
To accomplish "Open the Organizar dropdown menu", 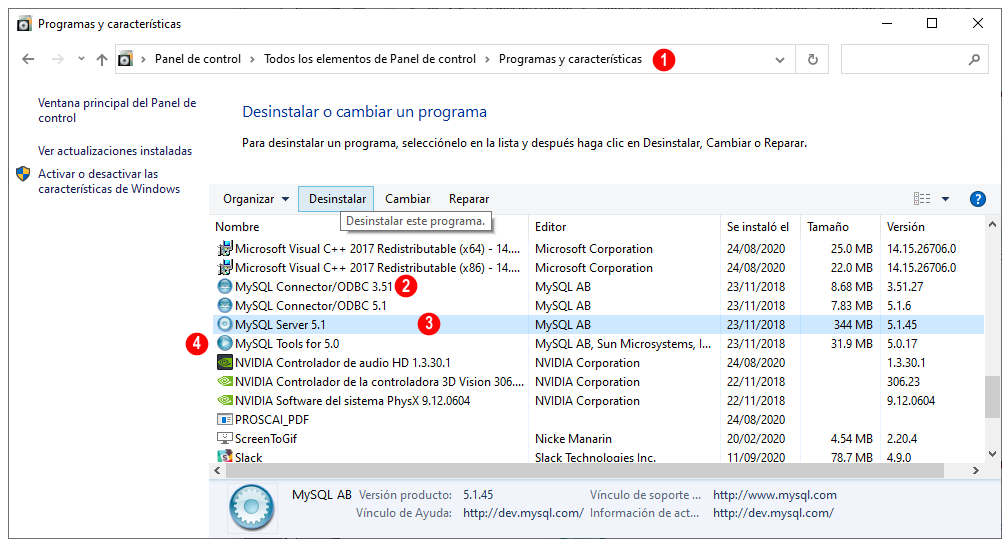I will click(x=256, y=199).
